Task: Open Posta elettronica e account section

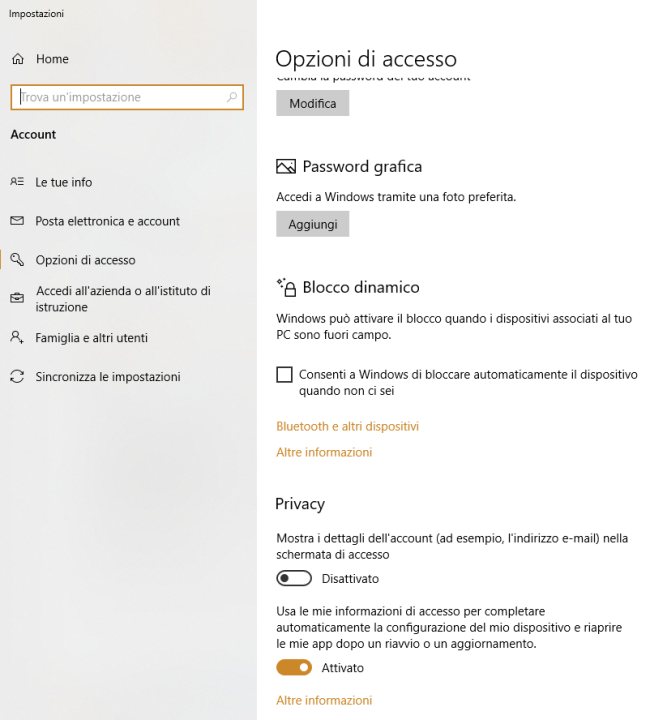Action: (x=107, y=221)
